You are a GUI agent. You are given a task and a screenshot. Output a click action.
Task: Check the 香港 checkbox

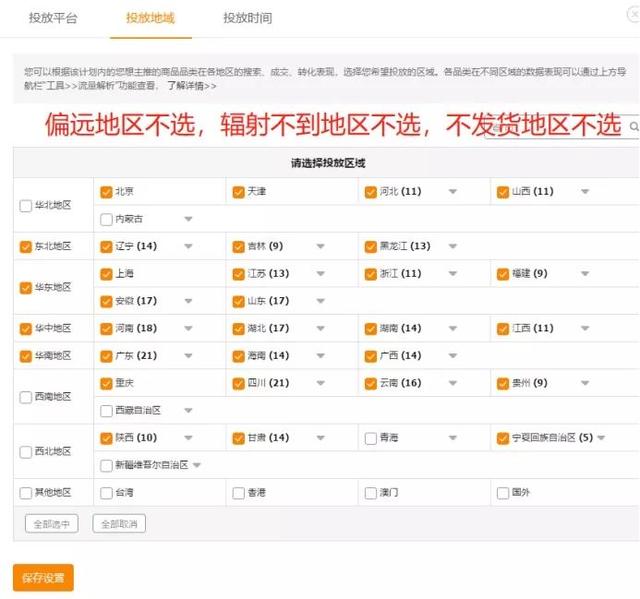point(238,493)
